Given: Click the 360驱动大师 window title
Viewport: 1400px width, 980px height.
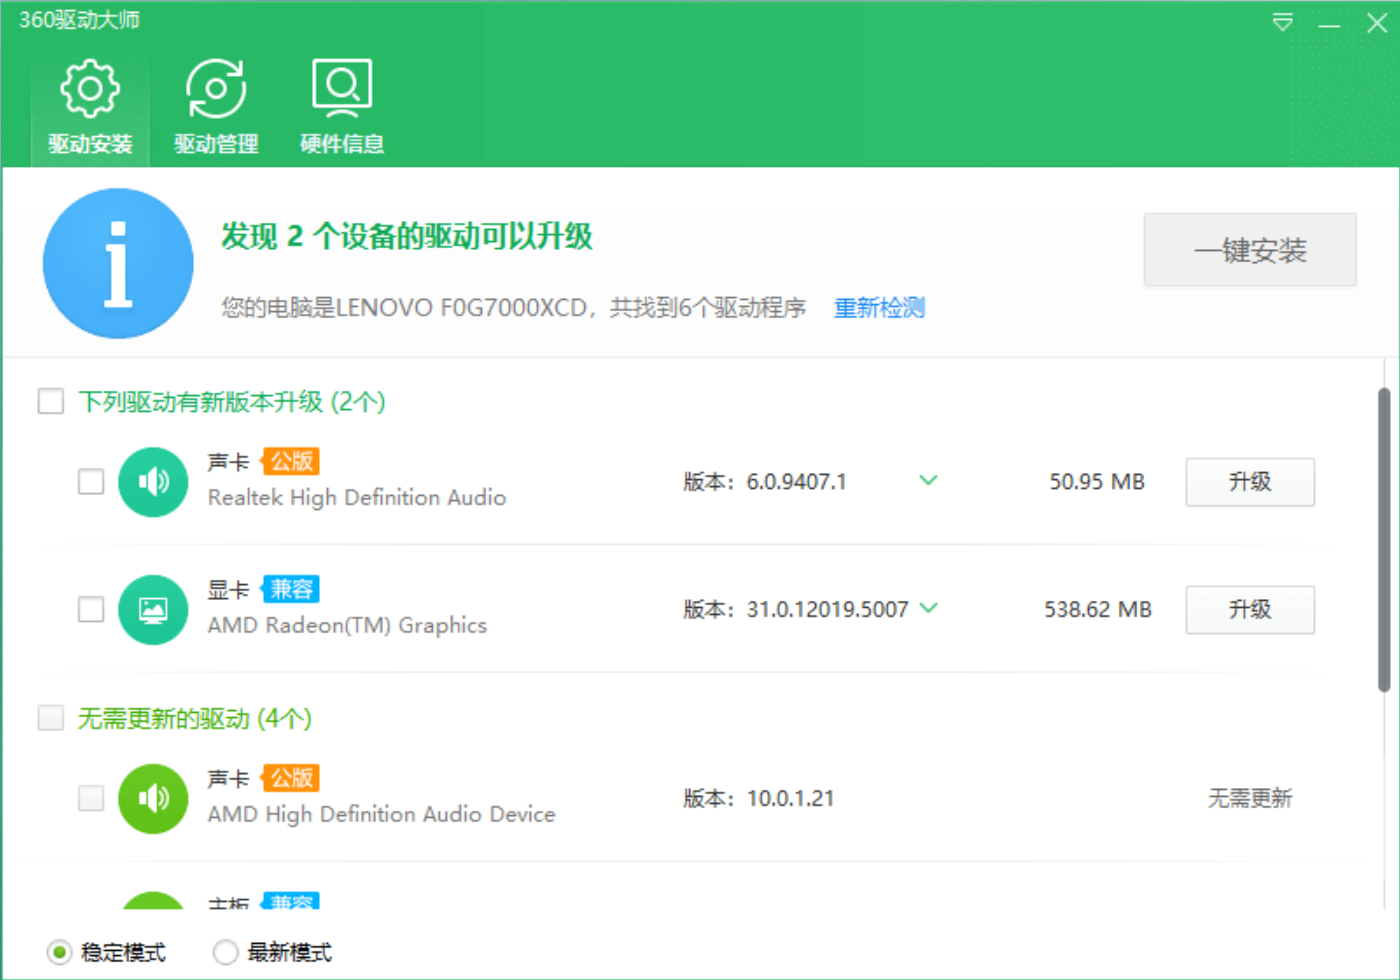Looking at the screenshot, I should 80,20.
